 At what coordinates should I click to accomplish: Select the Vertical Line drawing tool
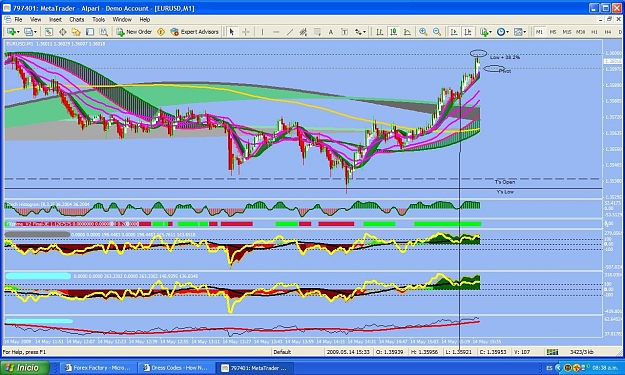262,32
